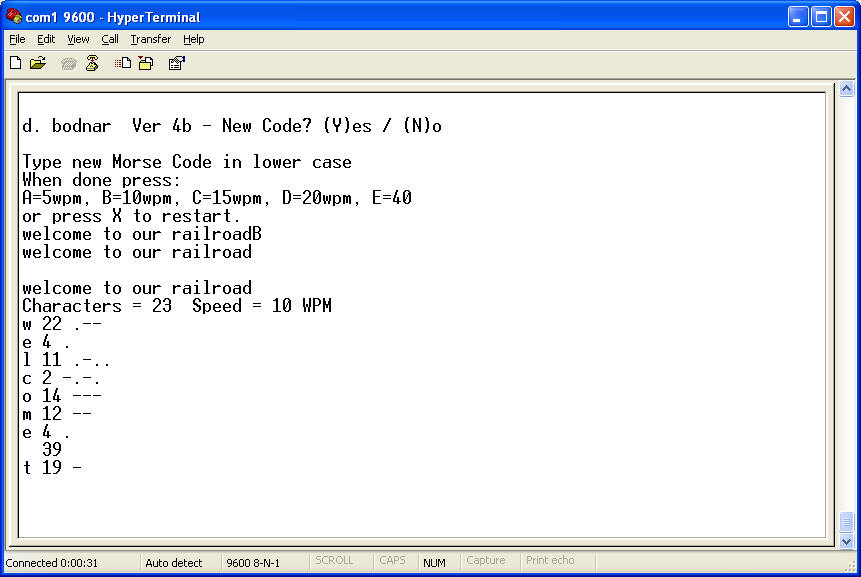861x577 pixels.
Task: Click the HyperTerminal title bar app icon
Action: point(14,16)
